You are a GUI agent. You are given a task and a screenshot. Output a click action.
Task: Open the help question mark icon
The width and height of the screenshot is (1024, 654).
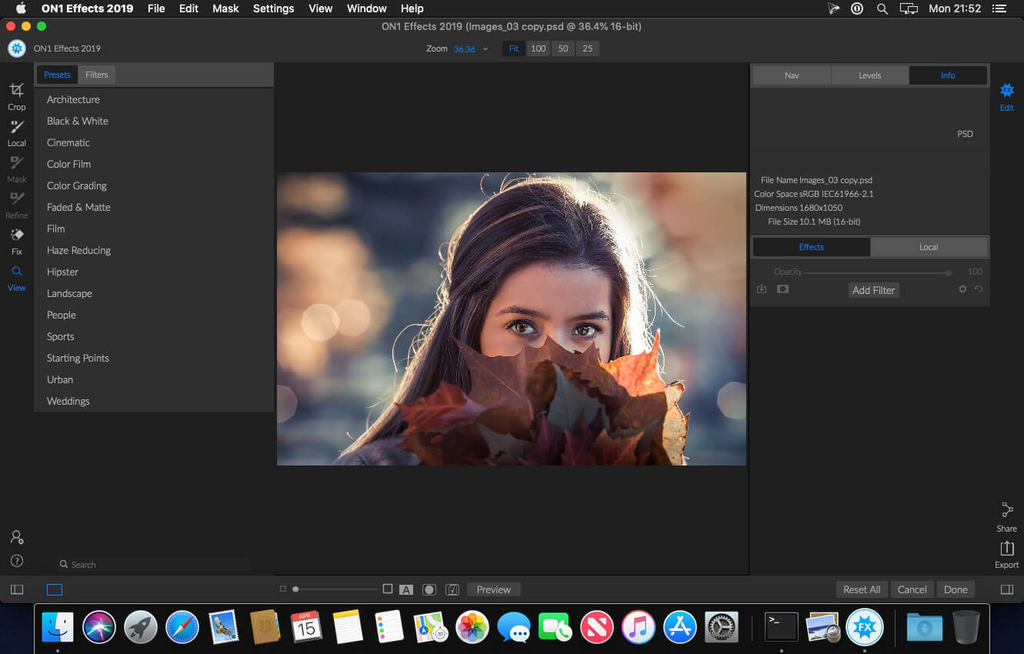coord(16,560)
